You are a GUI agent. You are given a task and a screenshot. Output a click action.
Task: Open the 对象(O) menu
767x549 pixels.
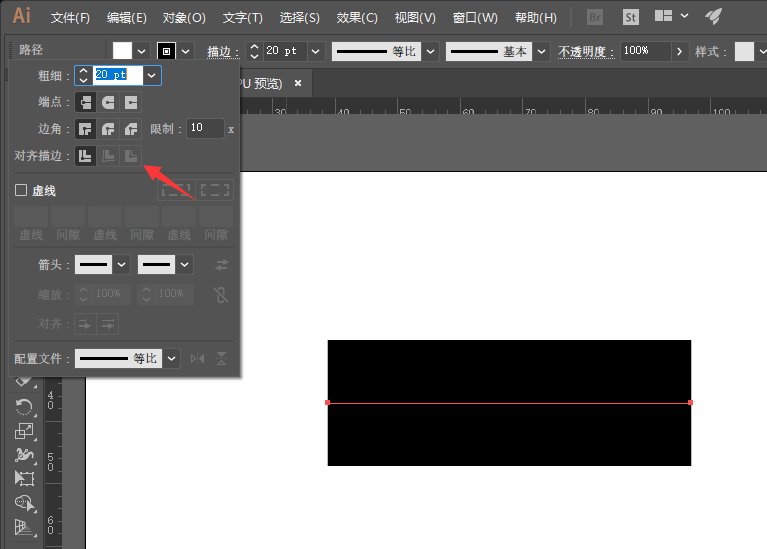point(184,18)
